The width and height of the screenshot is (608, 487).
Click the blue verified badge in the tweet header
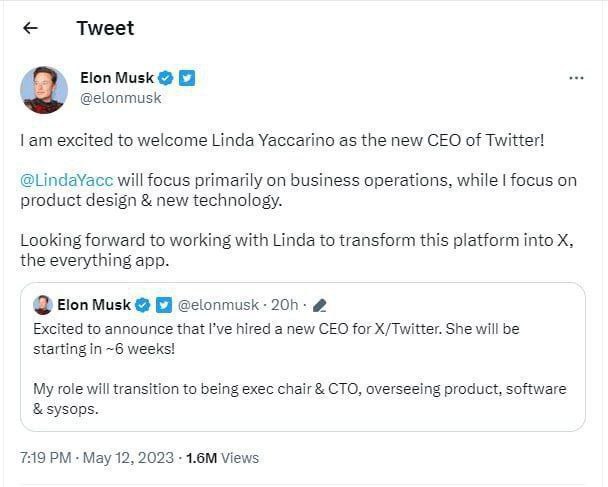165,78
